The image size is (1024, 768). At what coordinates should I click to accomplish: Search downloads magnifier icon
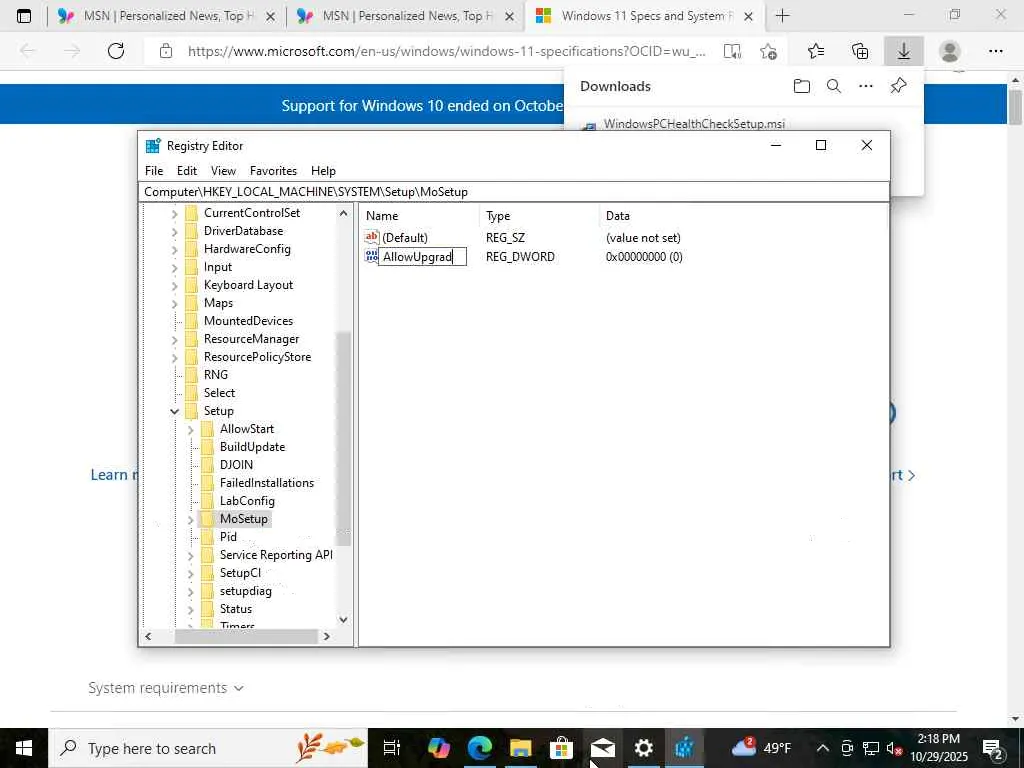pos(833,86)
